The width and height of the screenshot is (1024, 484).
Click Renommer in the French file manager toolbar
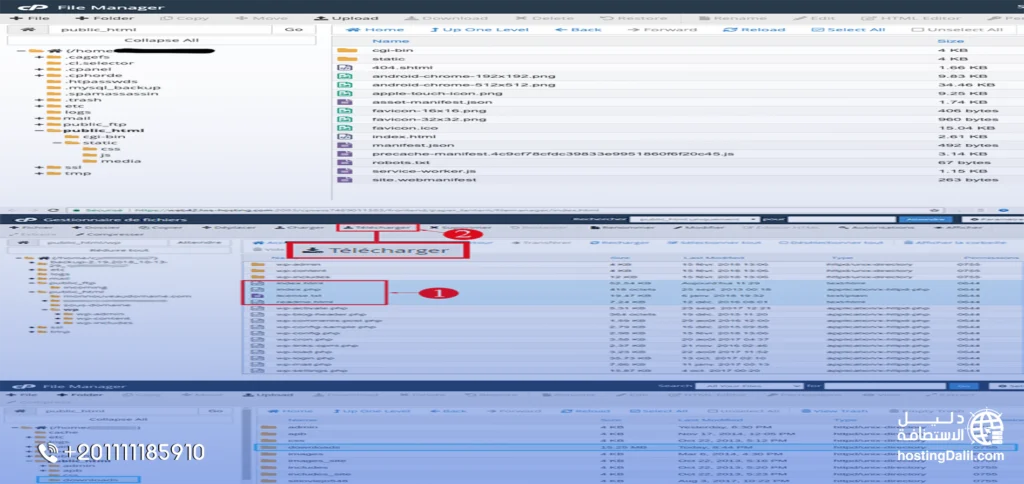[622, 227]
